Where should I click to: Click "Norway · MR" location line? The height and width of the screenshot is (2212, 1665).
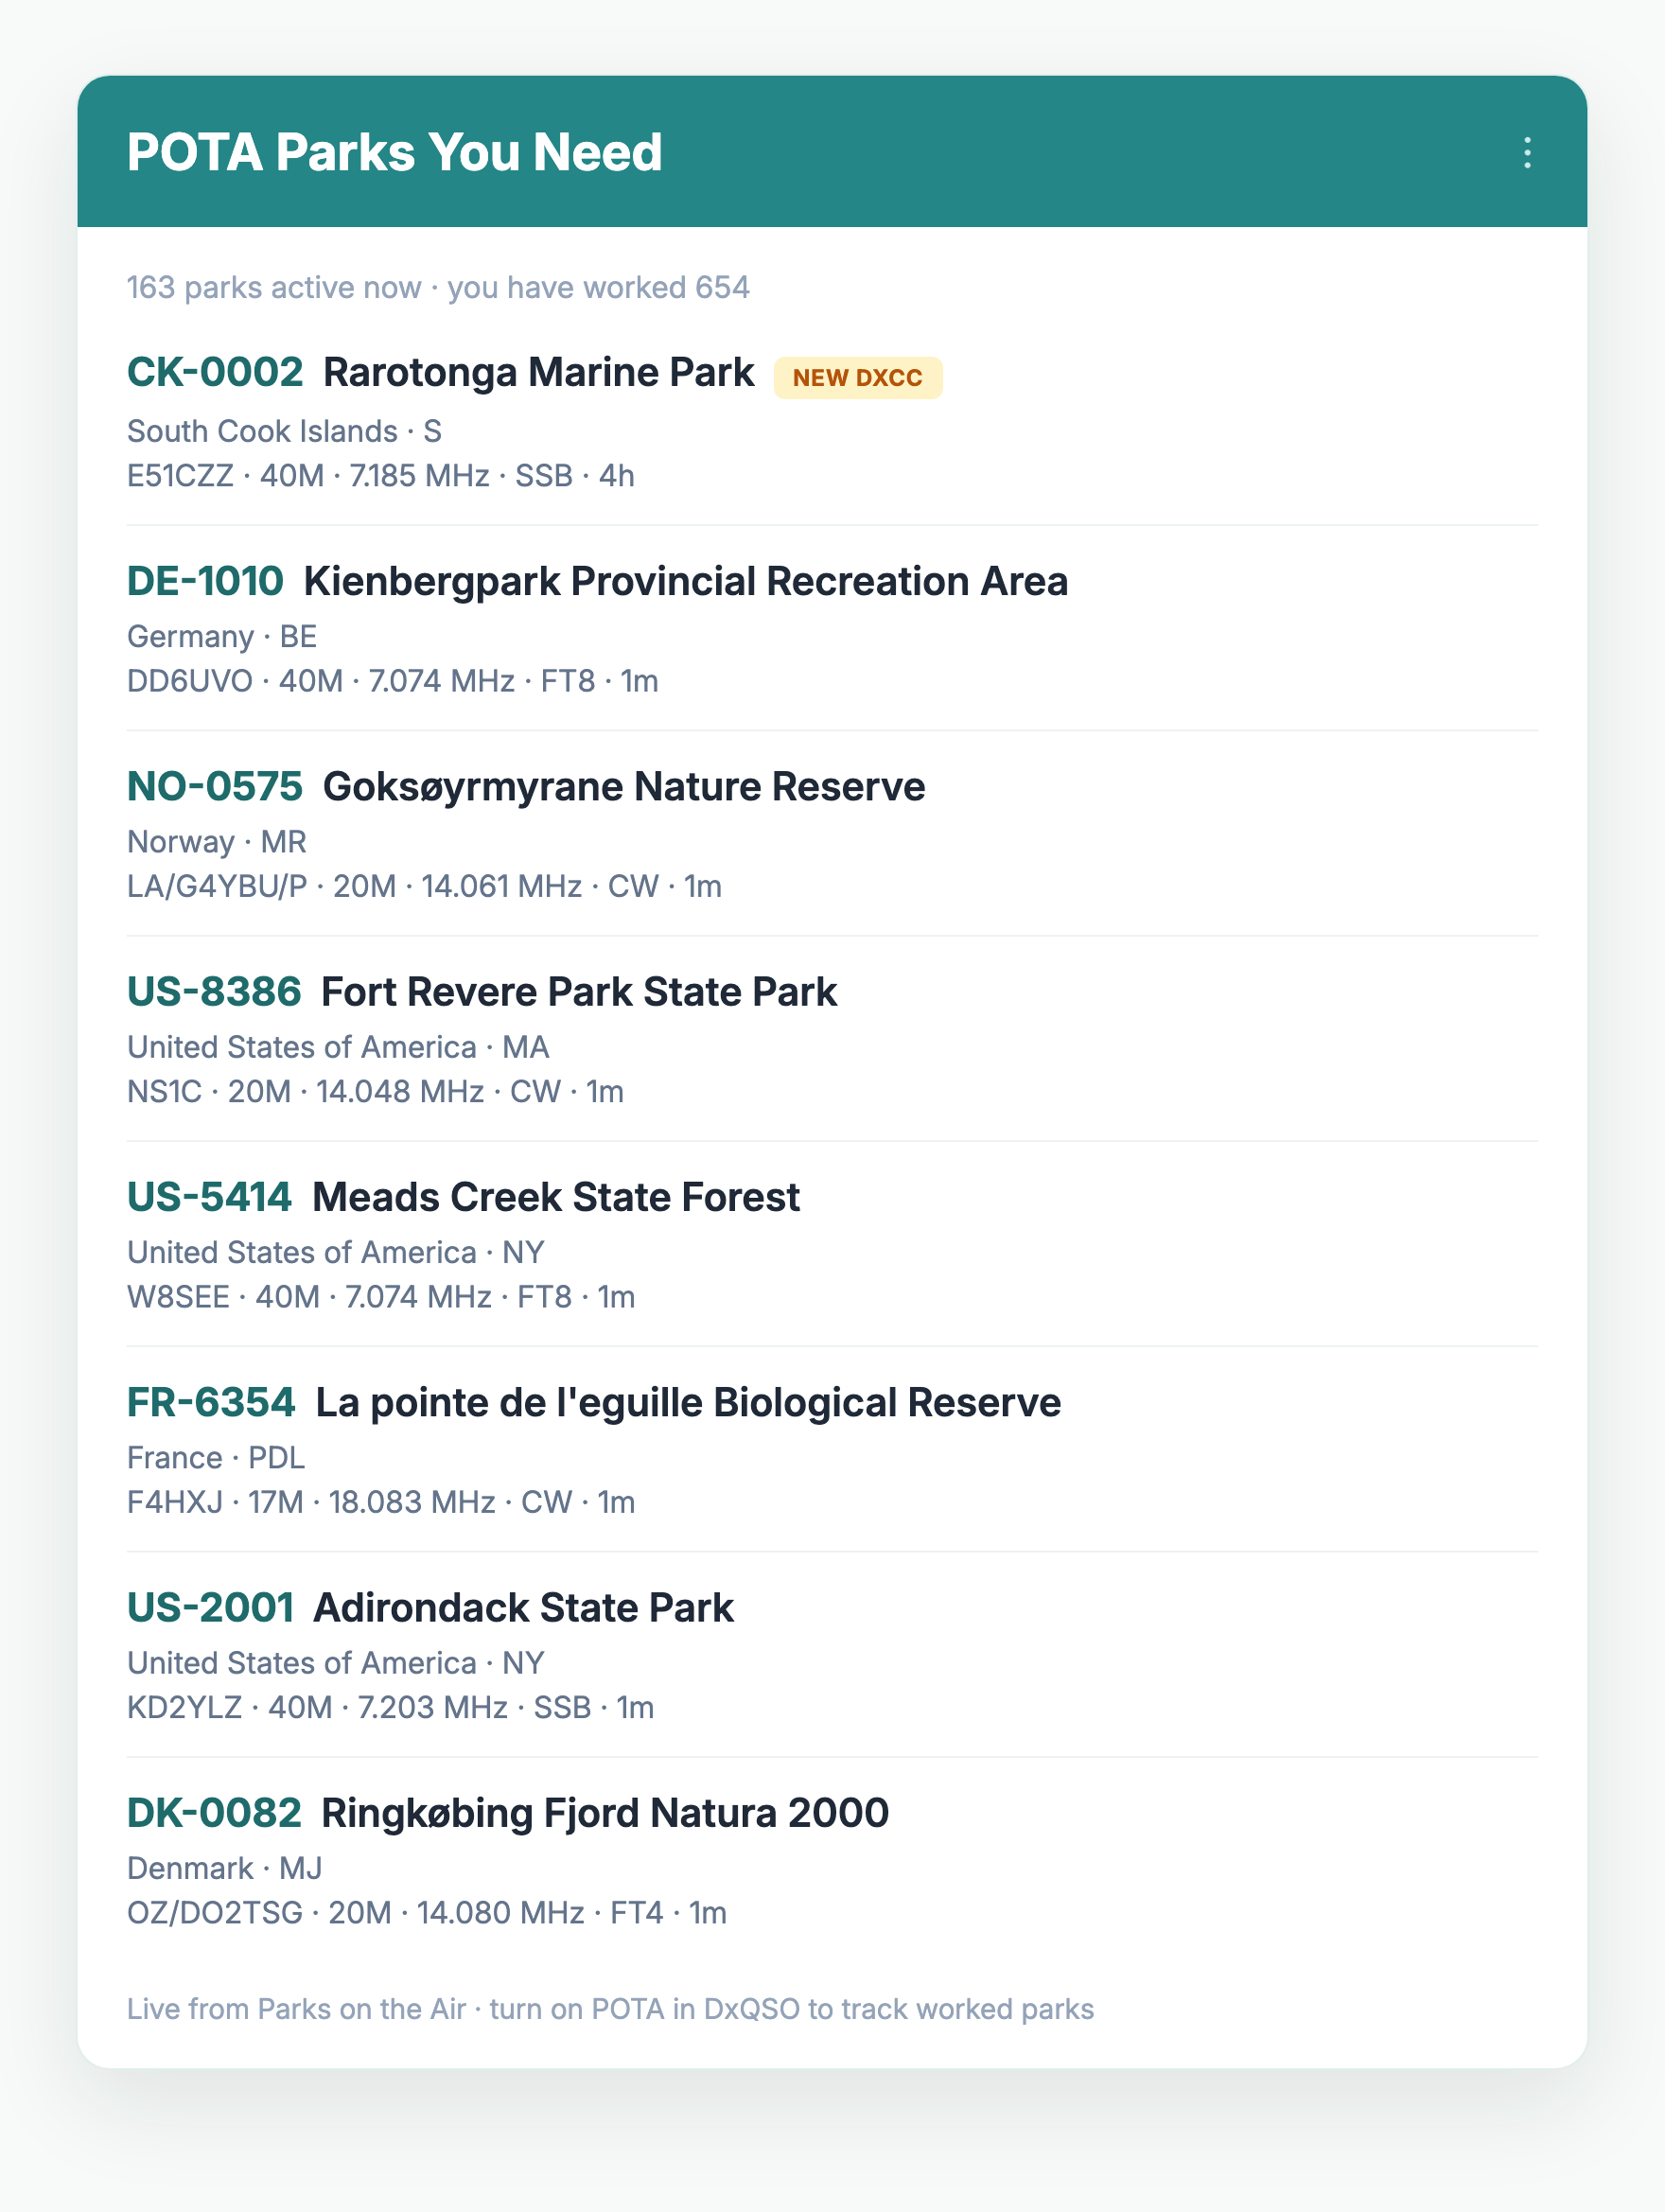217,842
